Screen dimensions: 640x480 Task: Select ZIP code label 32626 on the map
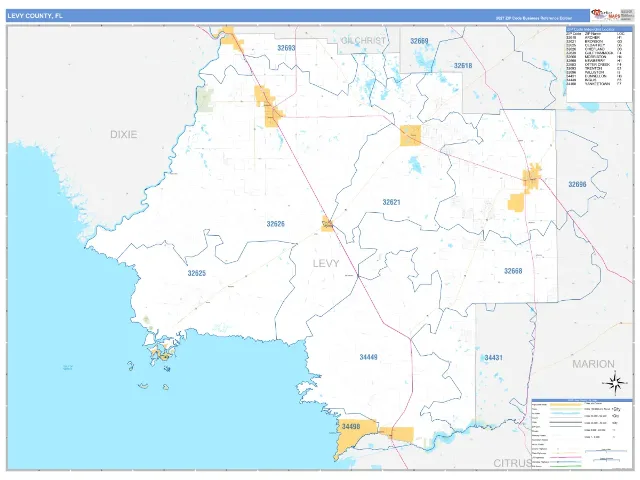point(276,224)
